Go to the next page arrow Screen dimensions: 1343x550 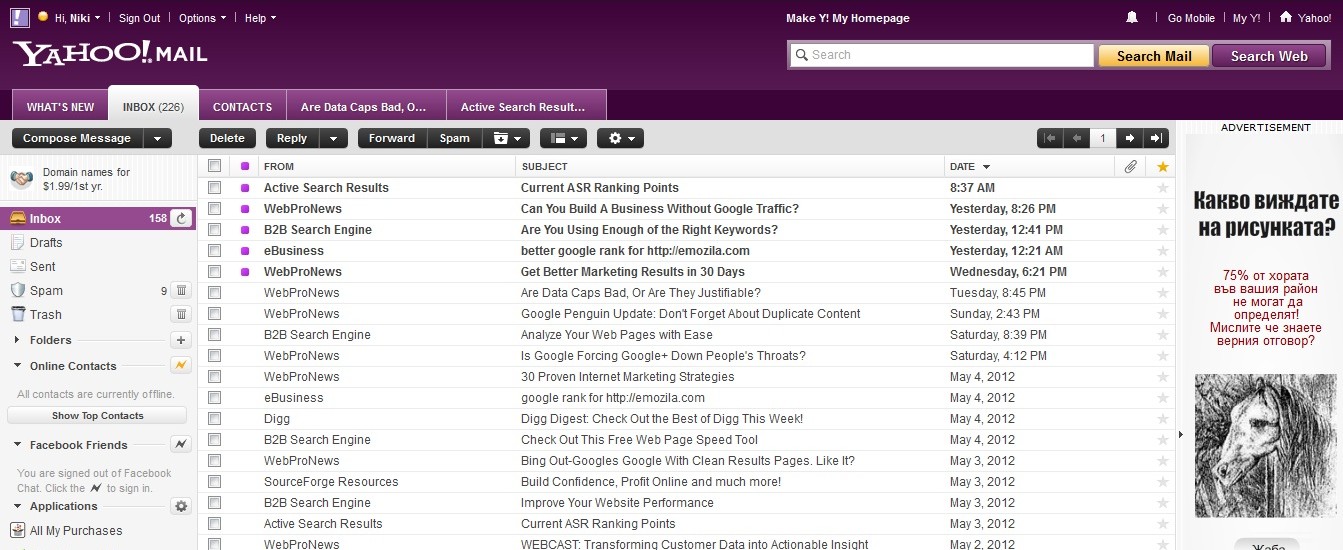coord(1129,139)
